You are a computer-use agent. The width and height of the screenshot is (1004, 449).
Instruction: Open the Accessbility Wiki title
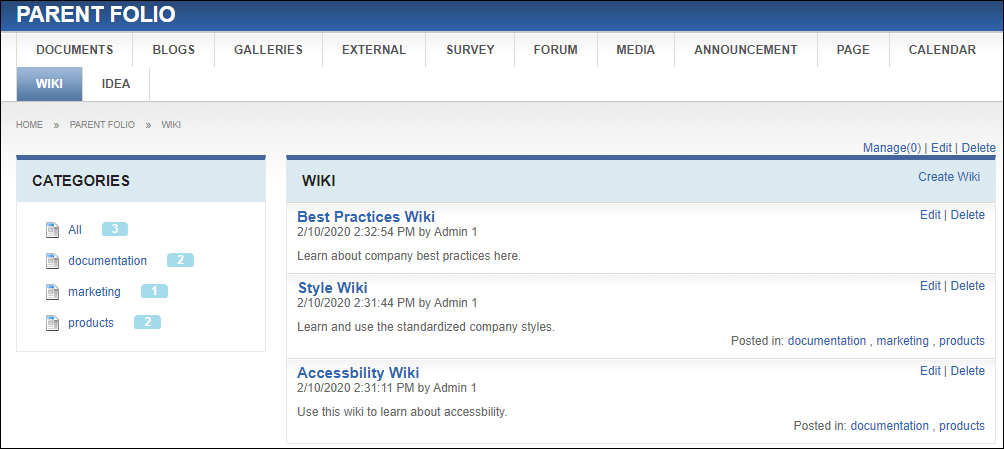(x=359, y=373)
